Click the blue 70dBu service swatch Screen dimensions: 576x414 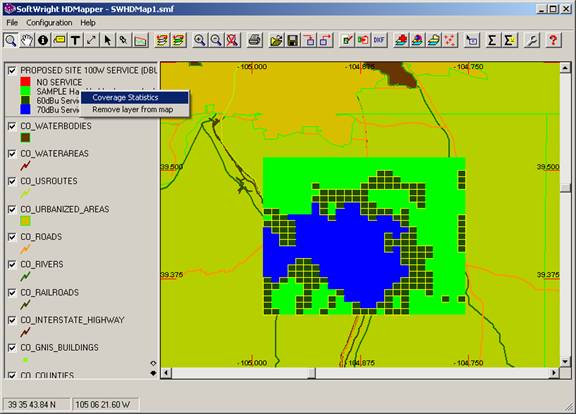[25, 109]
